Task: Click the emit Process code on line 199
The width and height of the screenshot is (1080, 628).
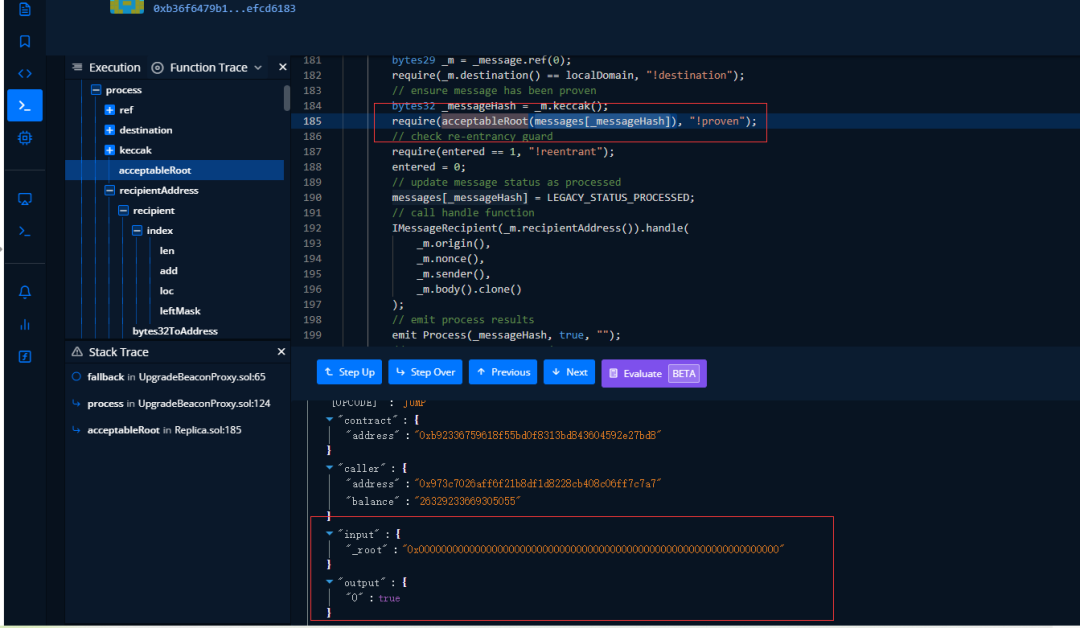Action: click(x=506, y=335)
